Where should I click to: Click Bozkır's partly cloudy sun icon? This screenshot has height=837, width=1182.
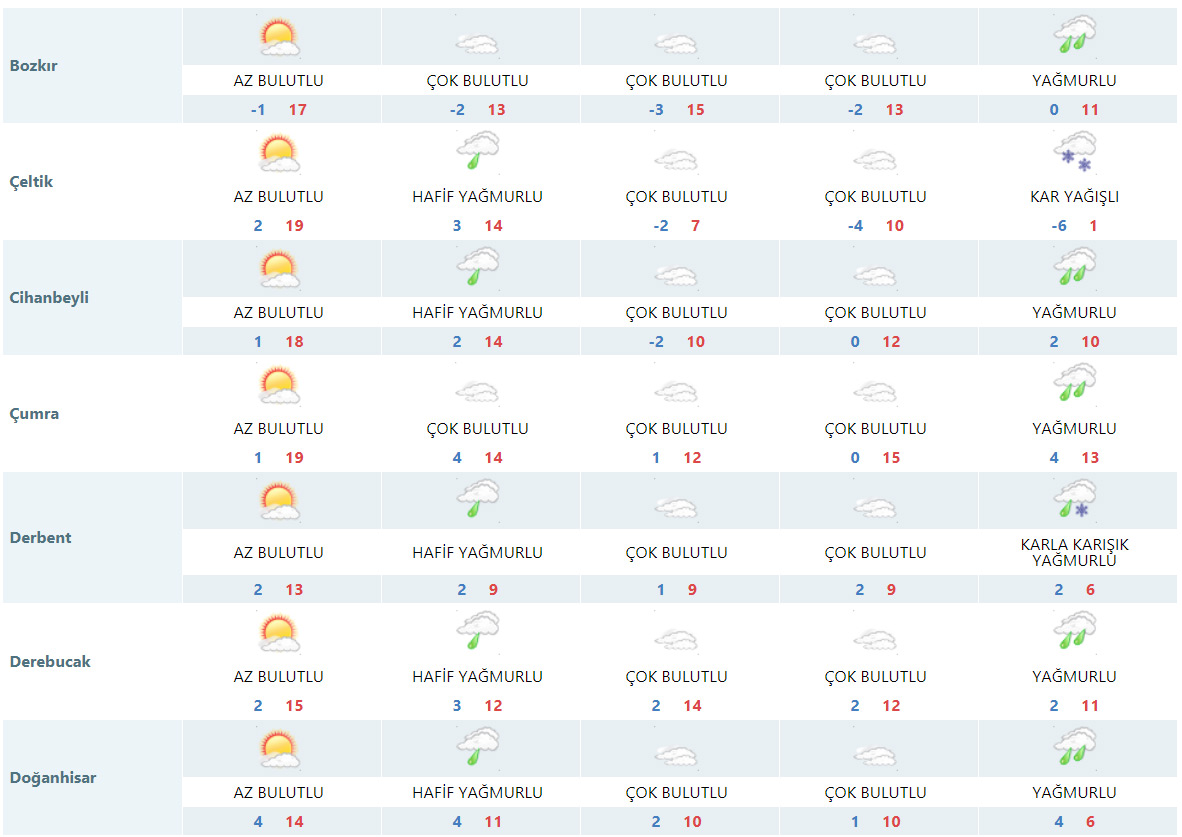279,37
